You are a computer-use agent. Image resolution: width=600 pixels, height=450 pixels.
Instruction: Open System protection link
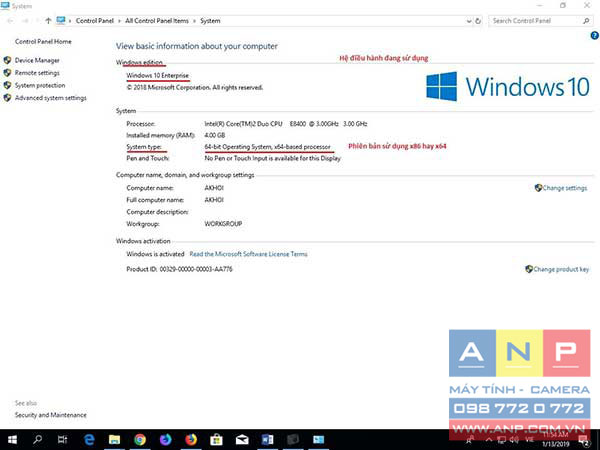[x=40, y=85]
